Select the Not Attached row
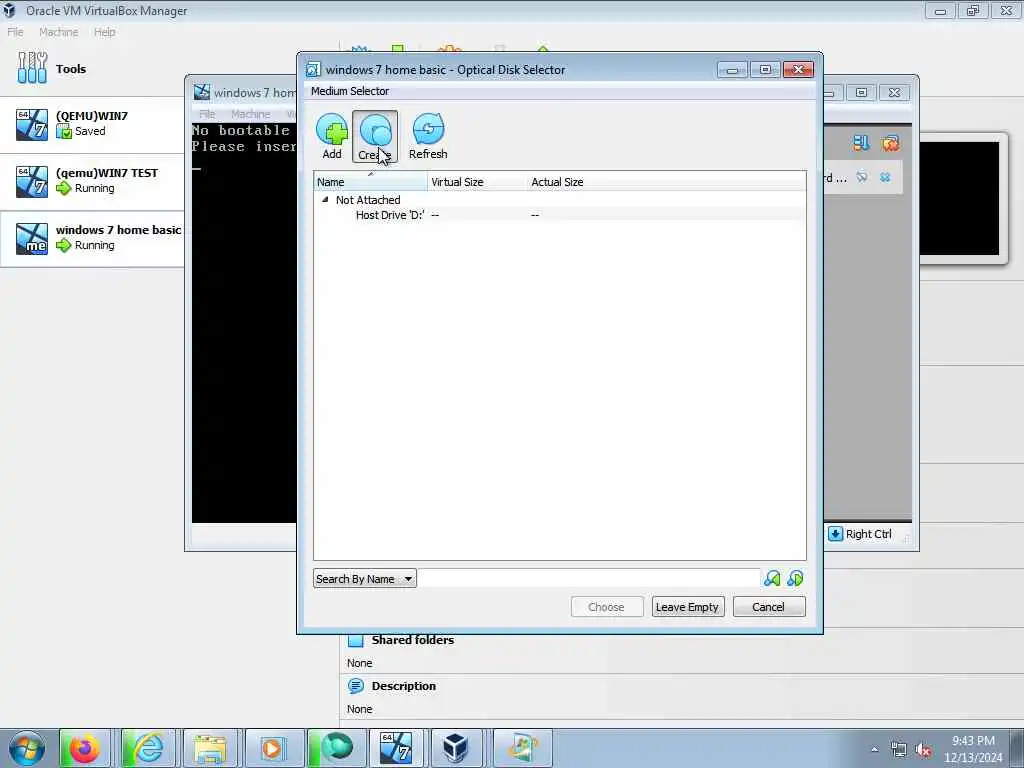The height and width of the screenshot is (768, 1024). pos(560,200)
